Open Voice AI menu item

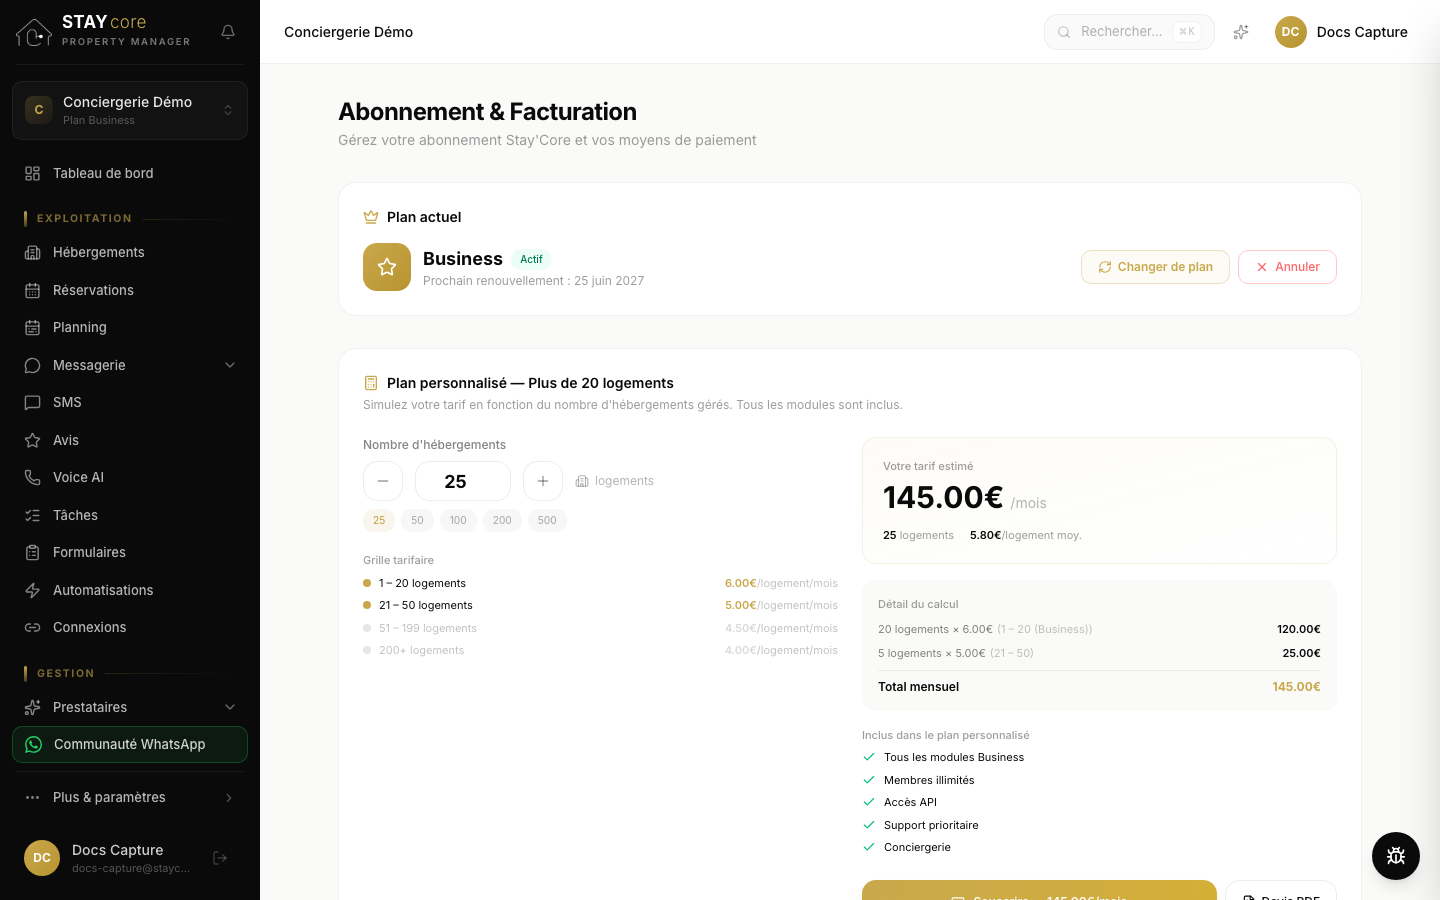pyautogui.click(x=130, y=477)
